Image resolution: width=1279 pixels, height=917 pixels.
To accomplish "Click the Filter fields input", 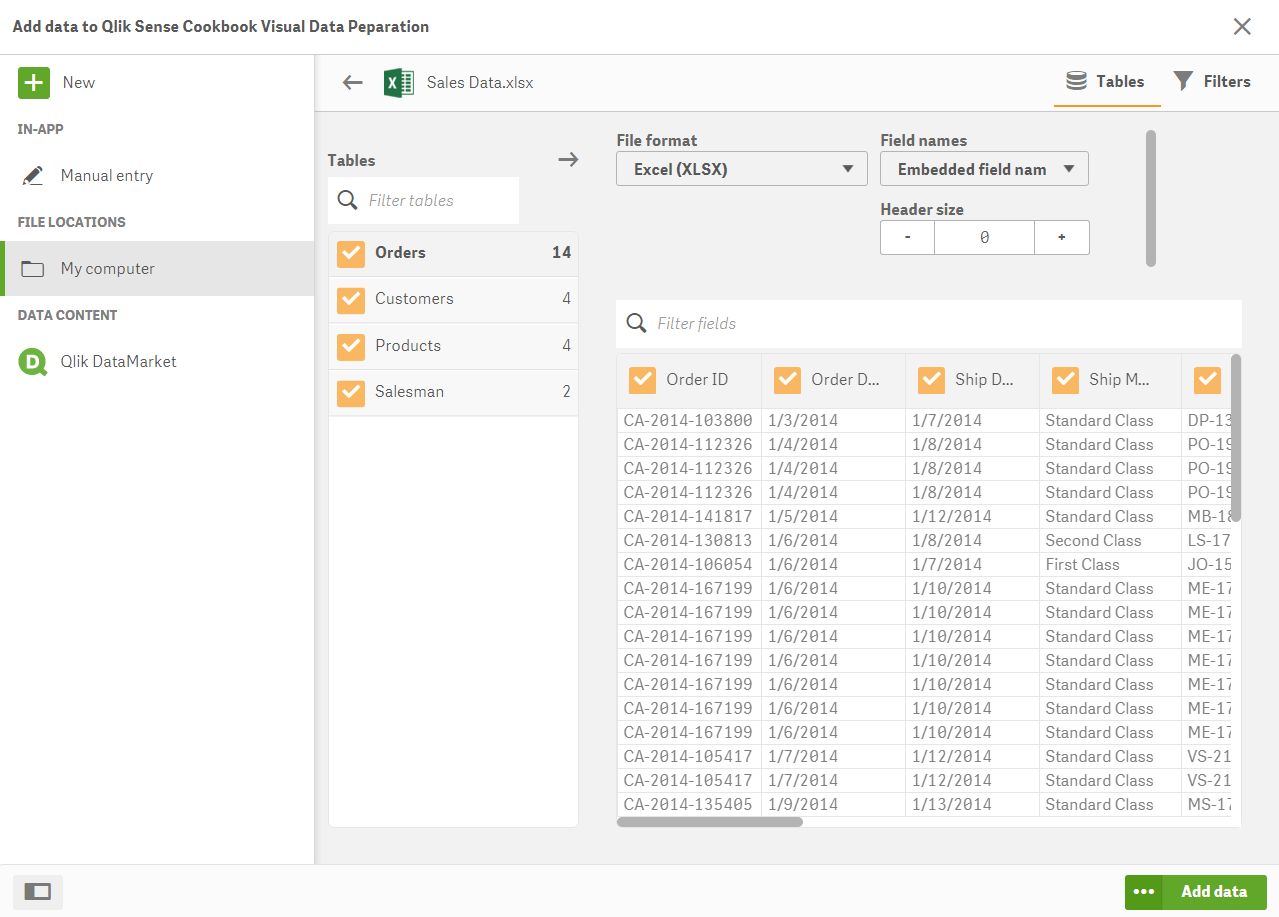I will [929, 323].
